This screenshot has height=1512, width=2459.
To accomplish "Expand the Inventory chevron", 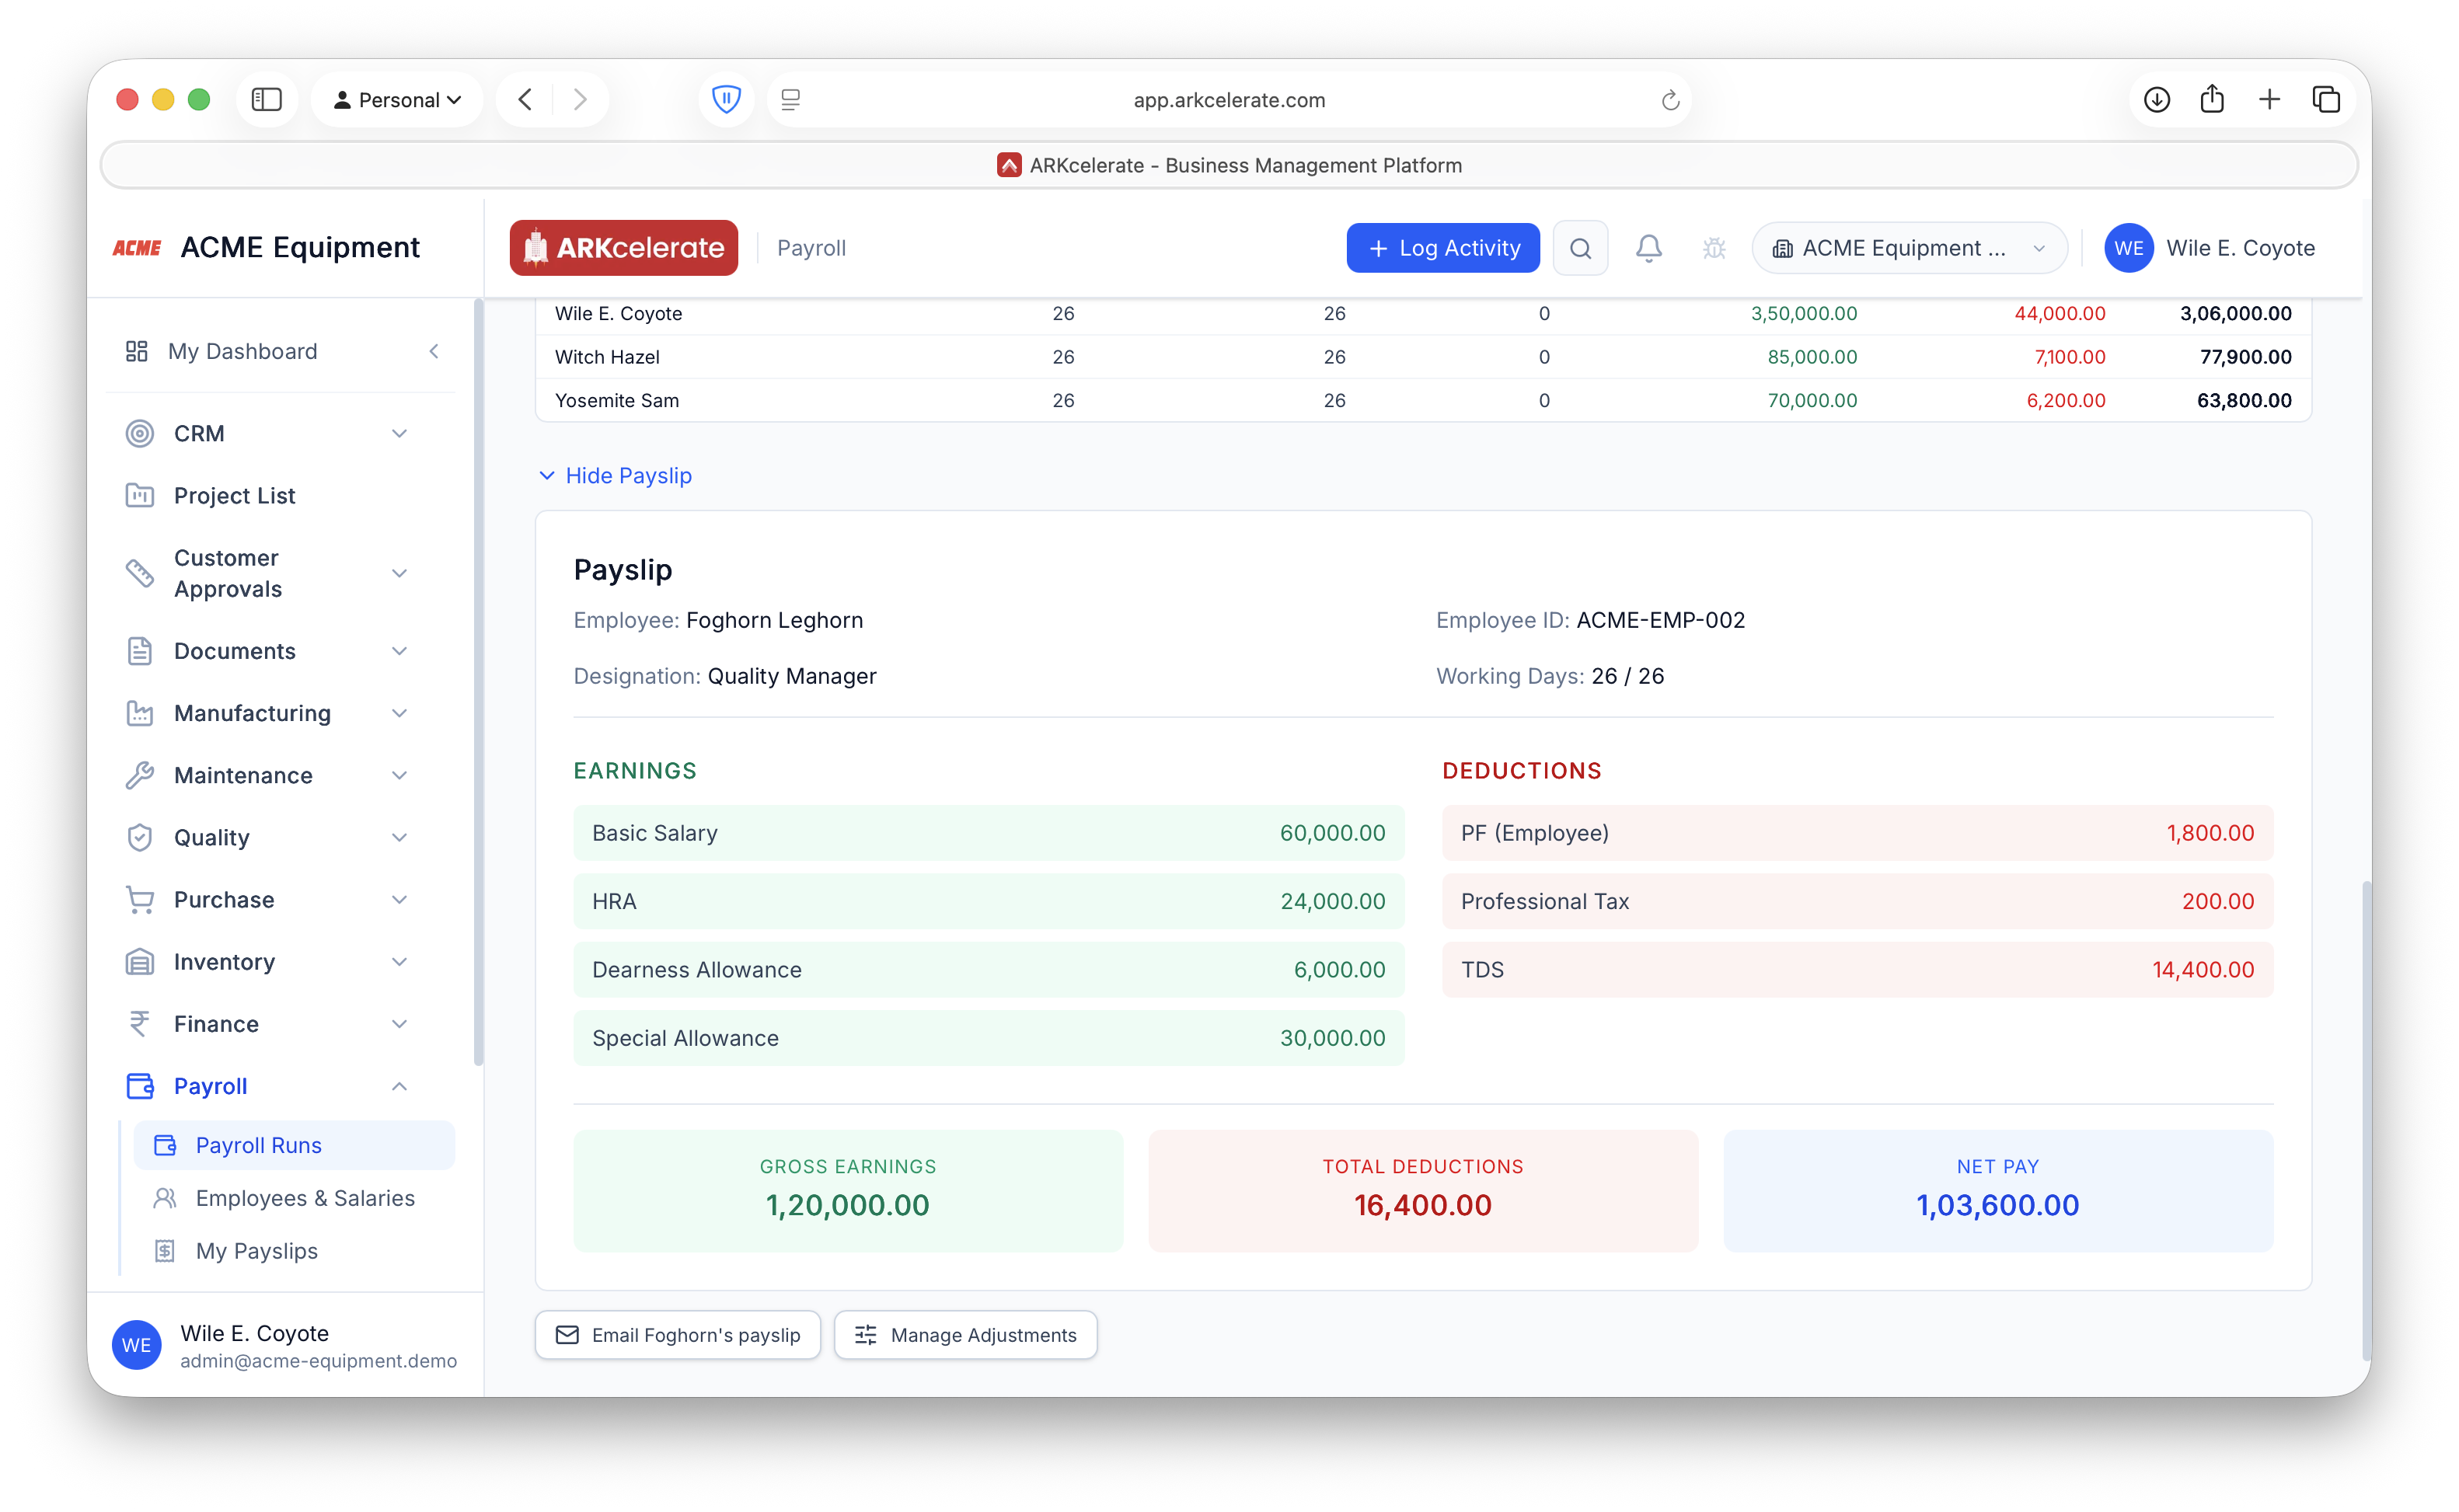I will click(x=399, y=961).
